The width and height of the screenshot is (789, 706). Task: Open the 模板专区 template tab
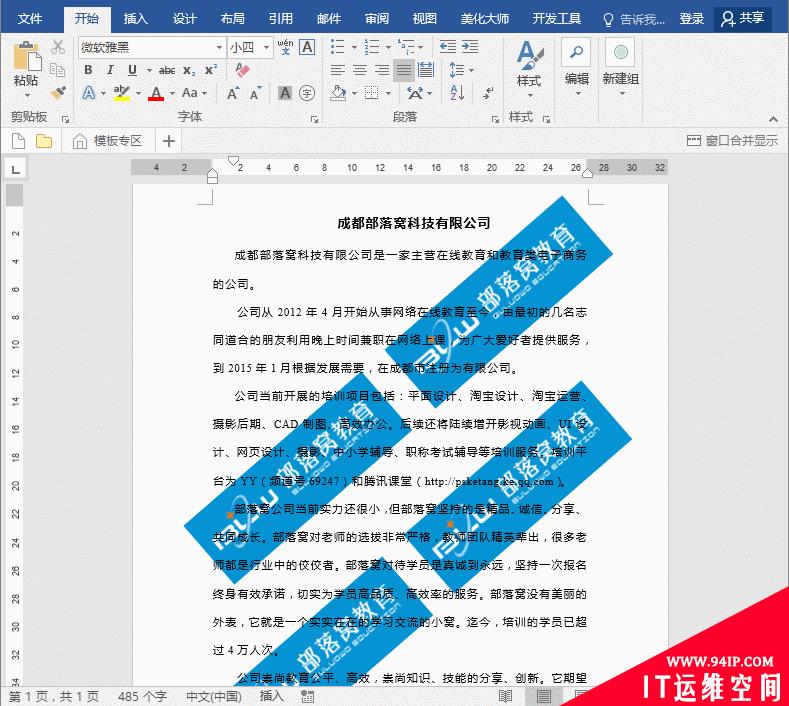point(107,141)
